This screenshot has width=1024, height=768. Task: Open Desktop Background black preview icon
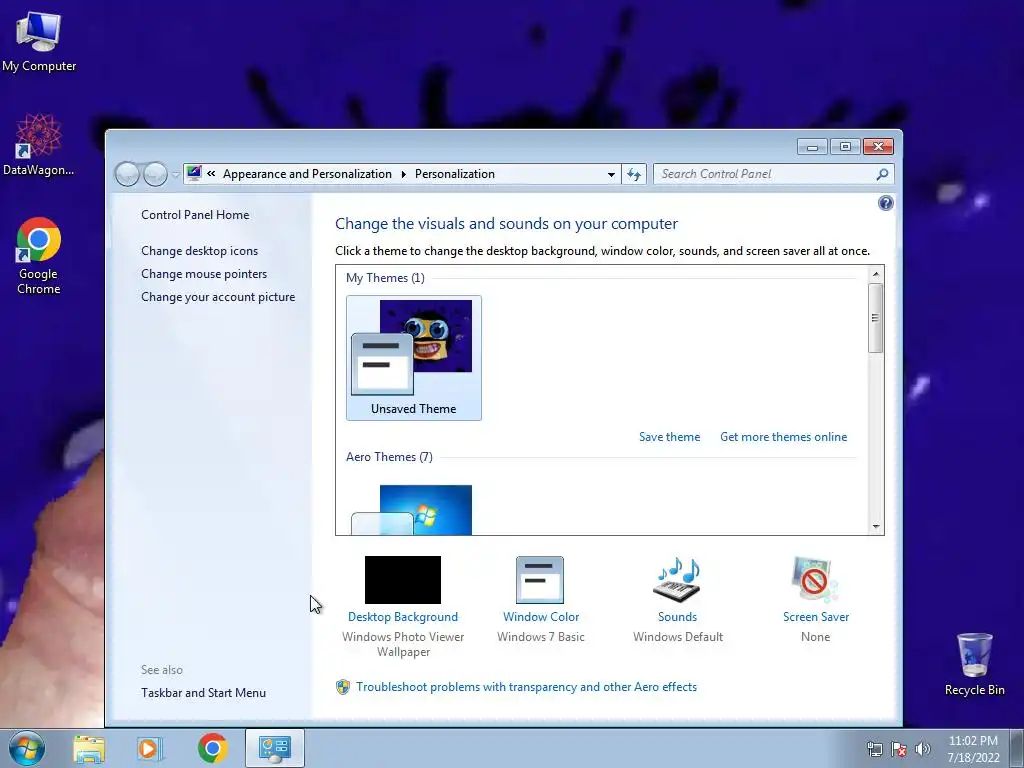click(403, 580)
